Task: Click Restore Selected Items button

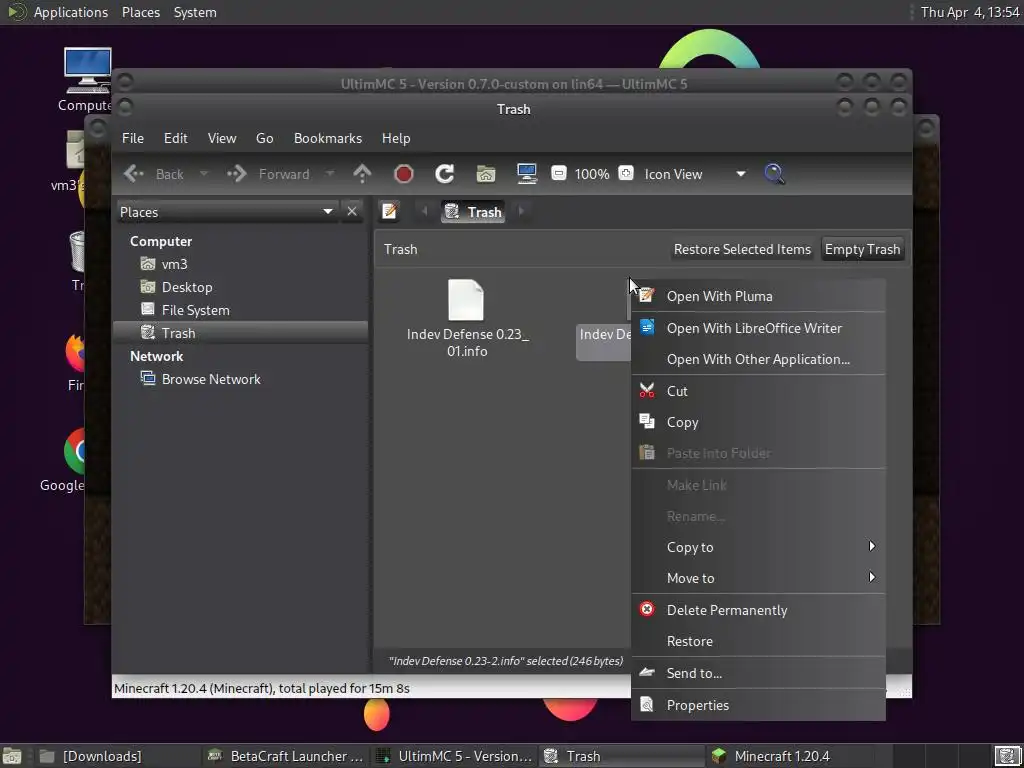Action: pyautogui.click(x=743, y=249)
